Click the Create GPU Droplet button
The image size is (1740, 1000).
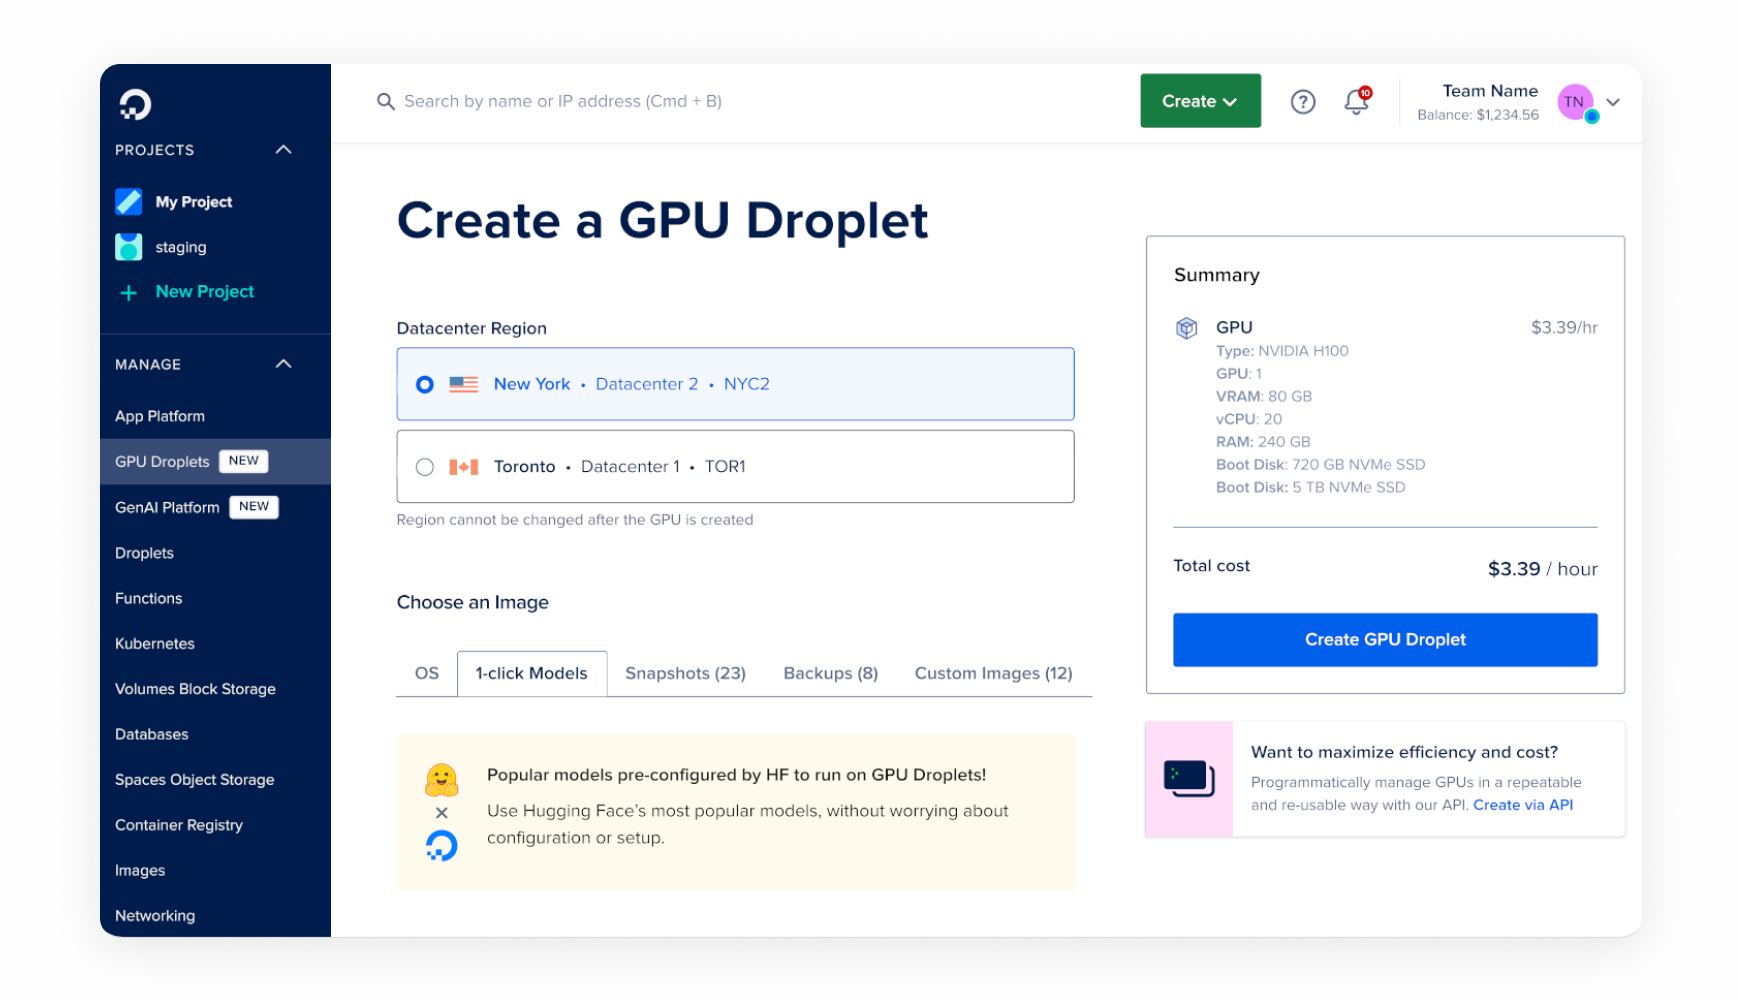tap(1385, 640)
